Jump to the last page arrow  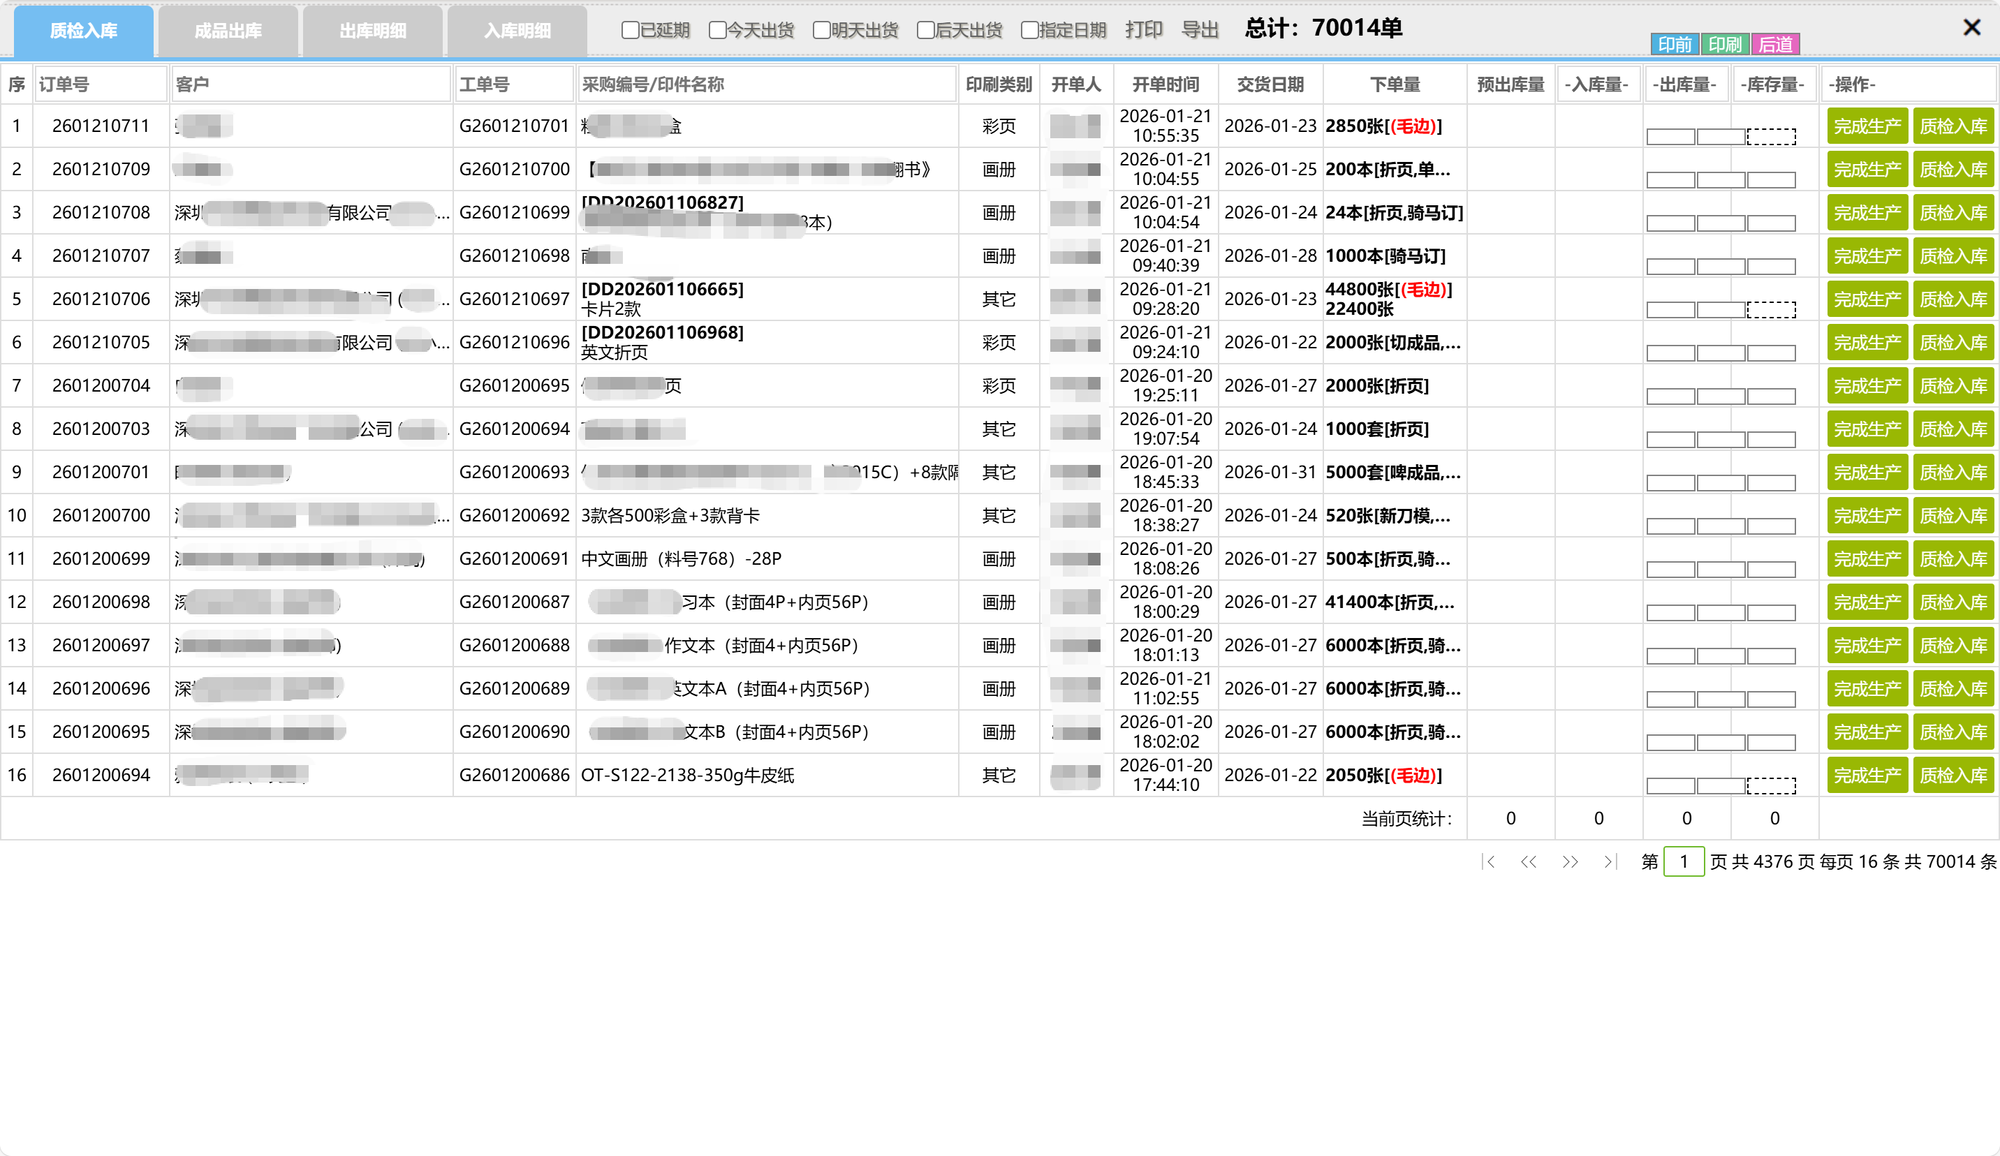click(x=1609, y=861)
